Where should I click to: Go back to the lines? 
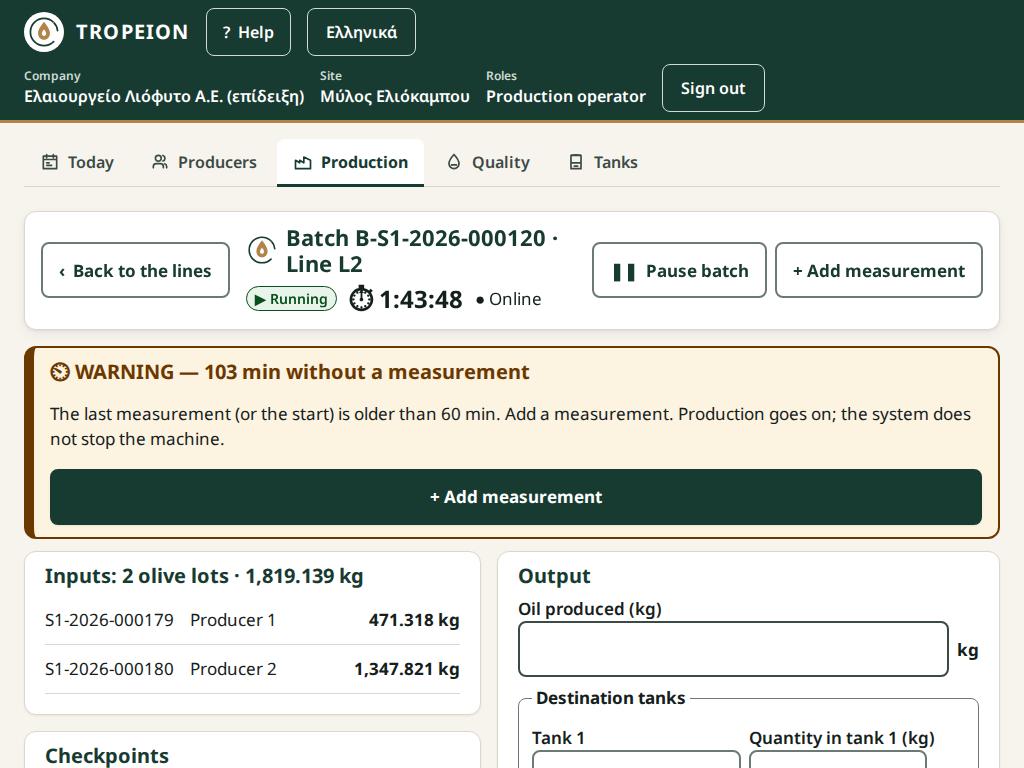[135, 270]
